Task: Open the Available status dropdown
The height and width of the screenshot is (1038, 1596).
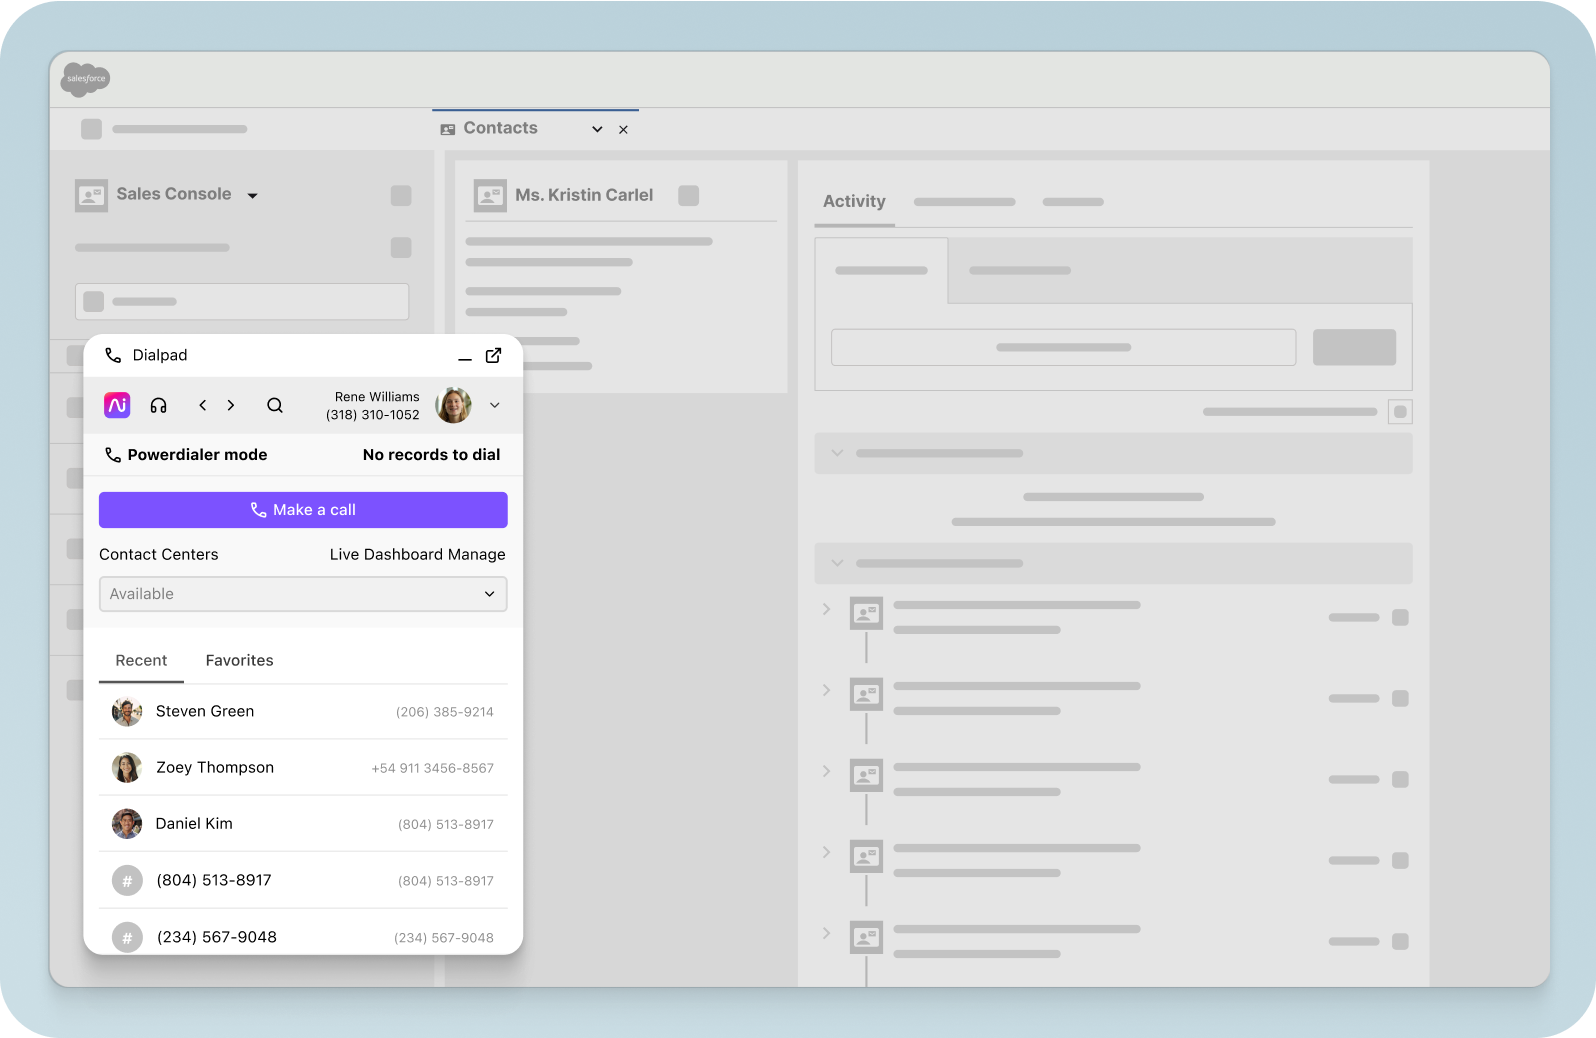Action: coord(303,594)
